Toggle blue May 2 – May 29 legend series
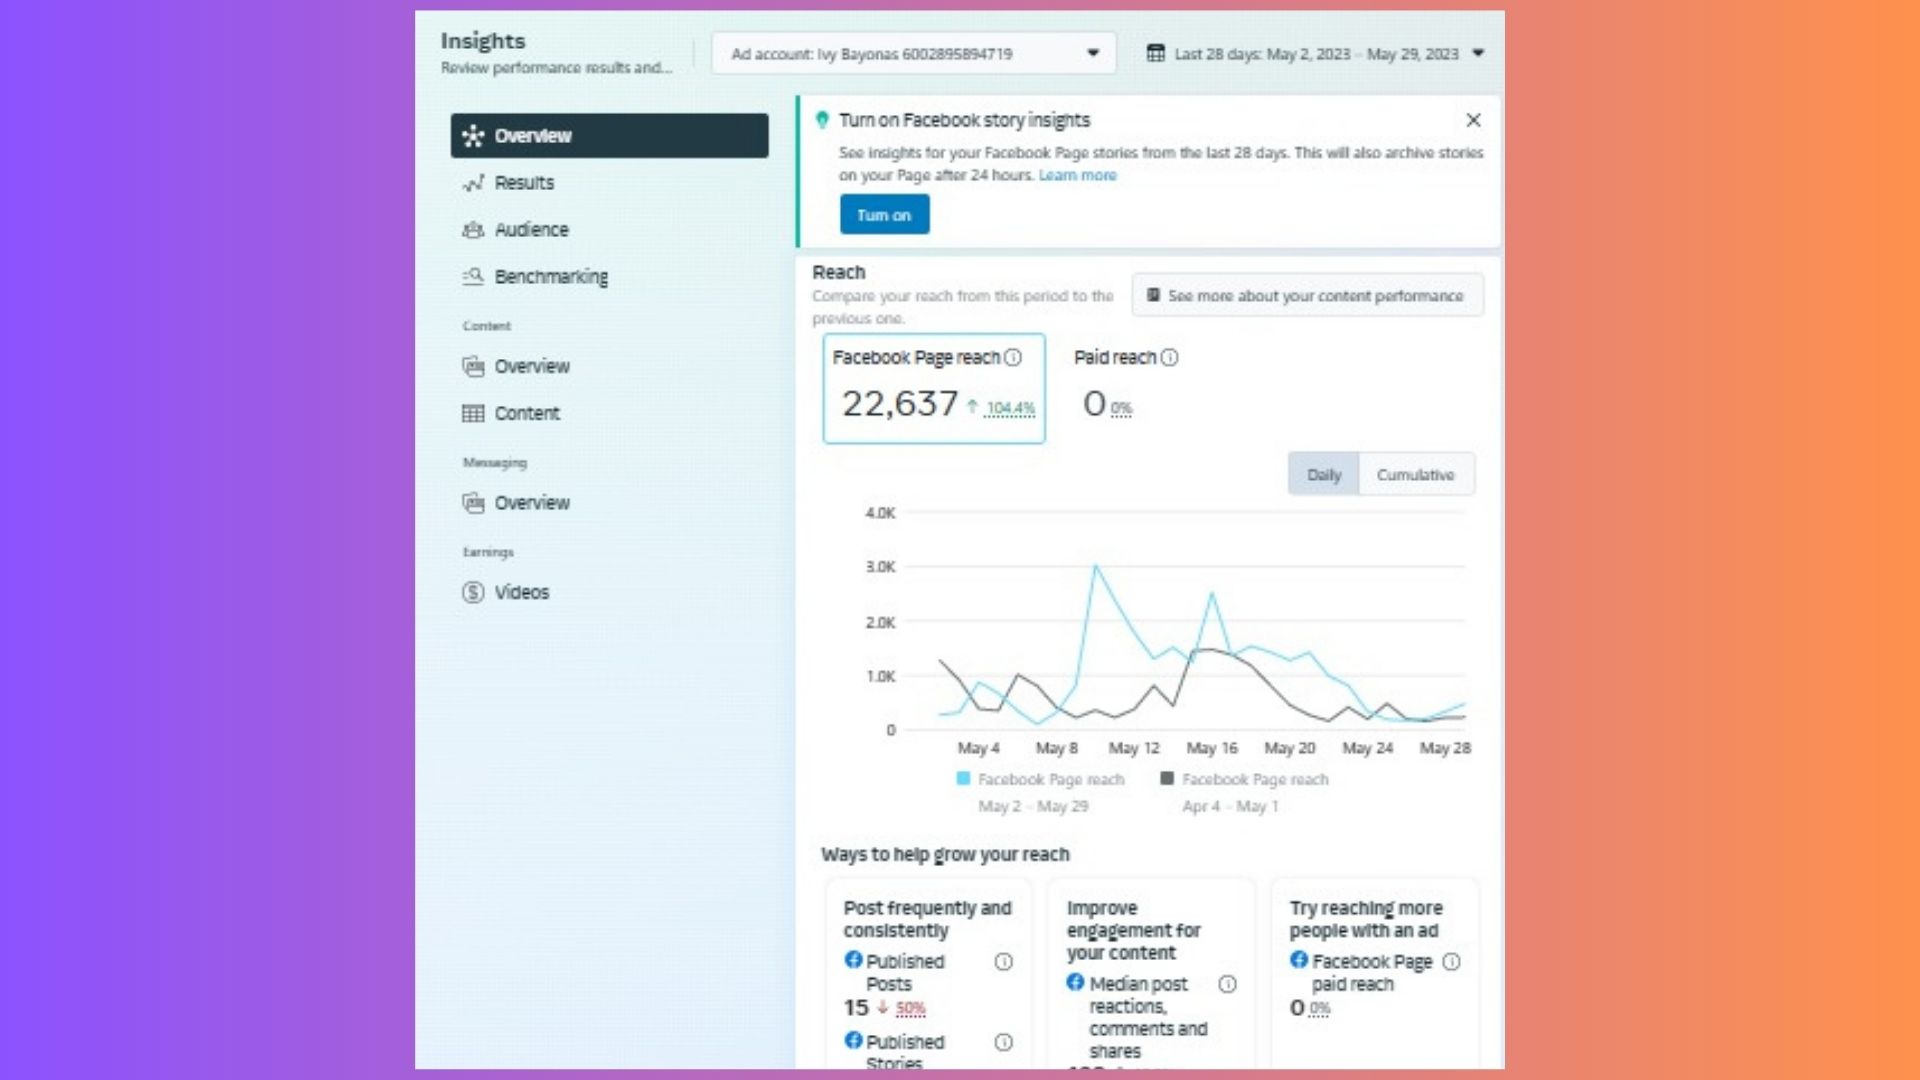Viewport: 1920px width, 1080px height. (x=1040, y=780)
